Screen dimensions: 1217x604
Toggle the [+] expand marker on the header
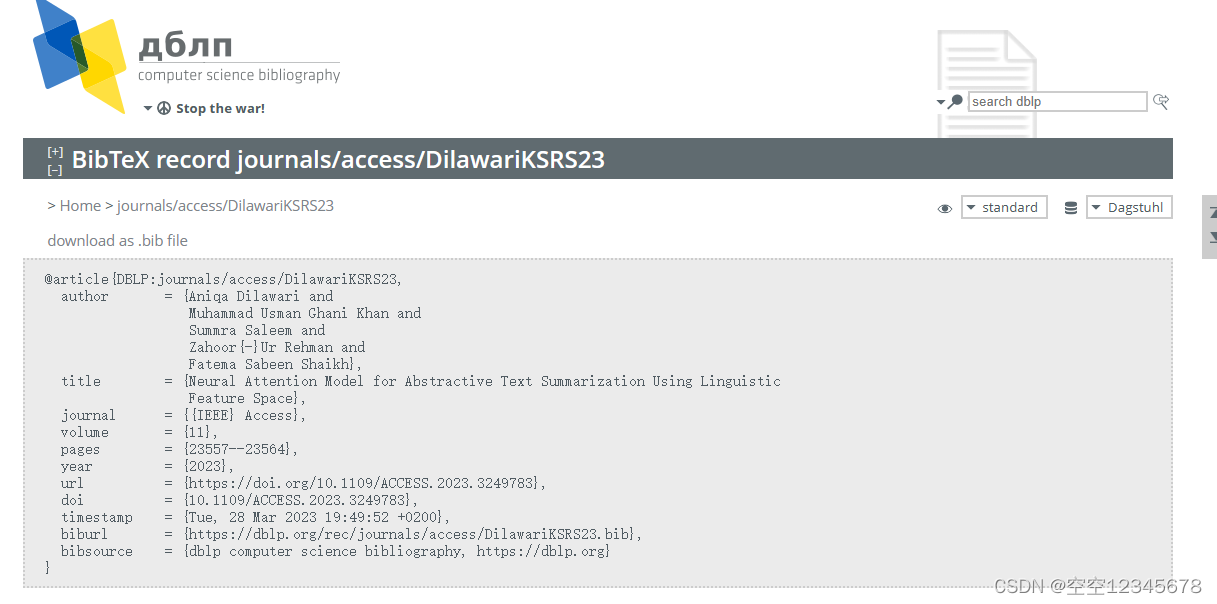pos(55,151)
